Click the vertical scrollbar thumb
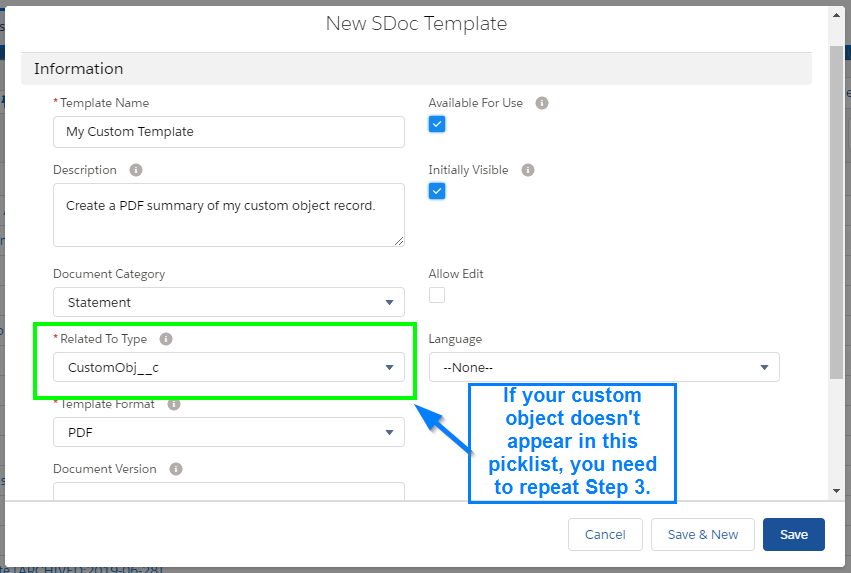This screenshot has height=573, width=851. pyautogui.click(x=836, y=213)
